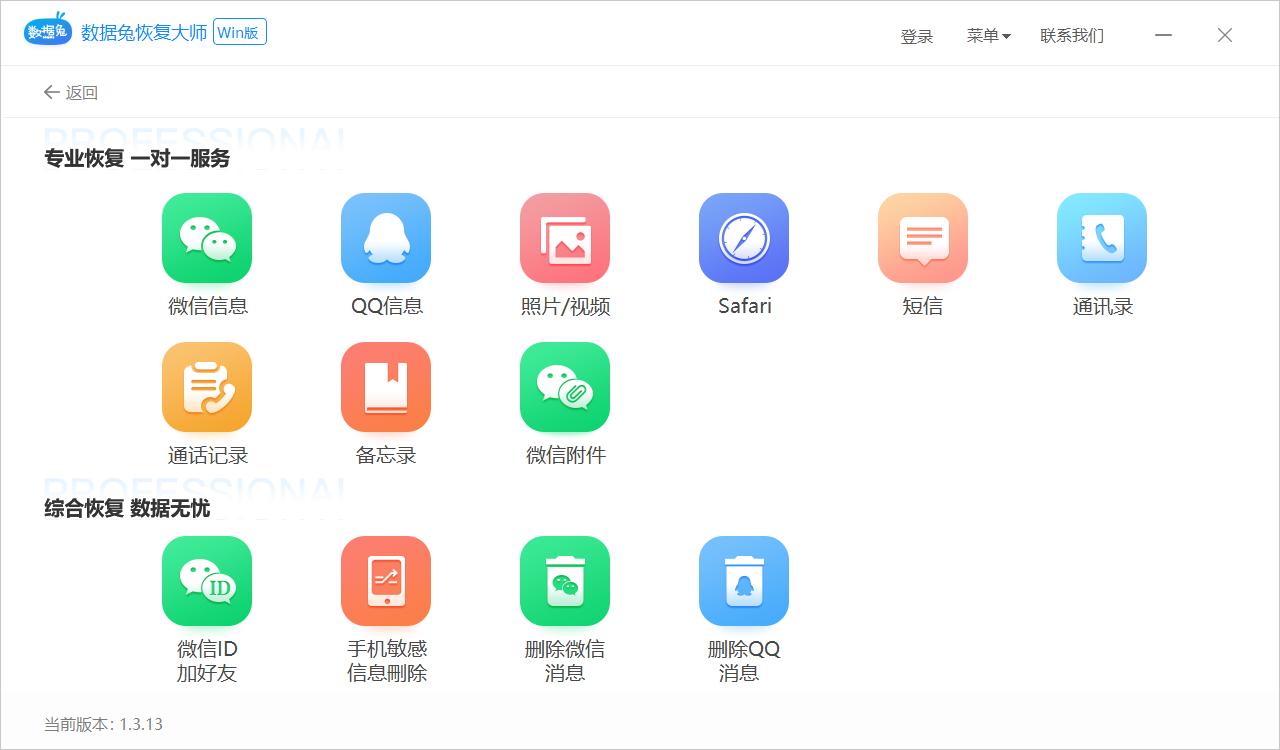Open the 联系我们 menu item
The height and width of the screenshot is (750, 1280).
pos(1072,36)
